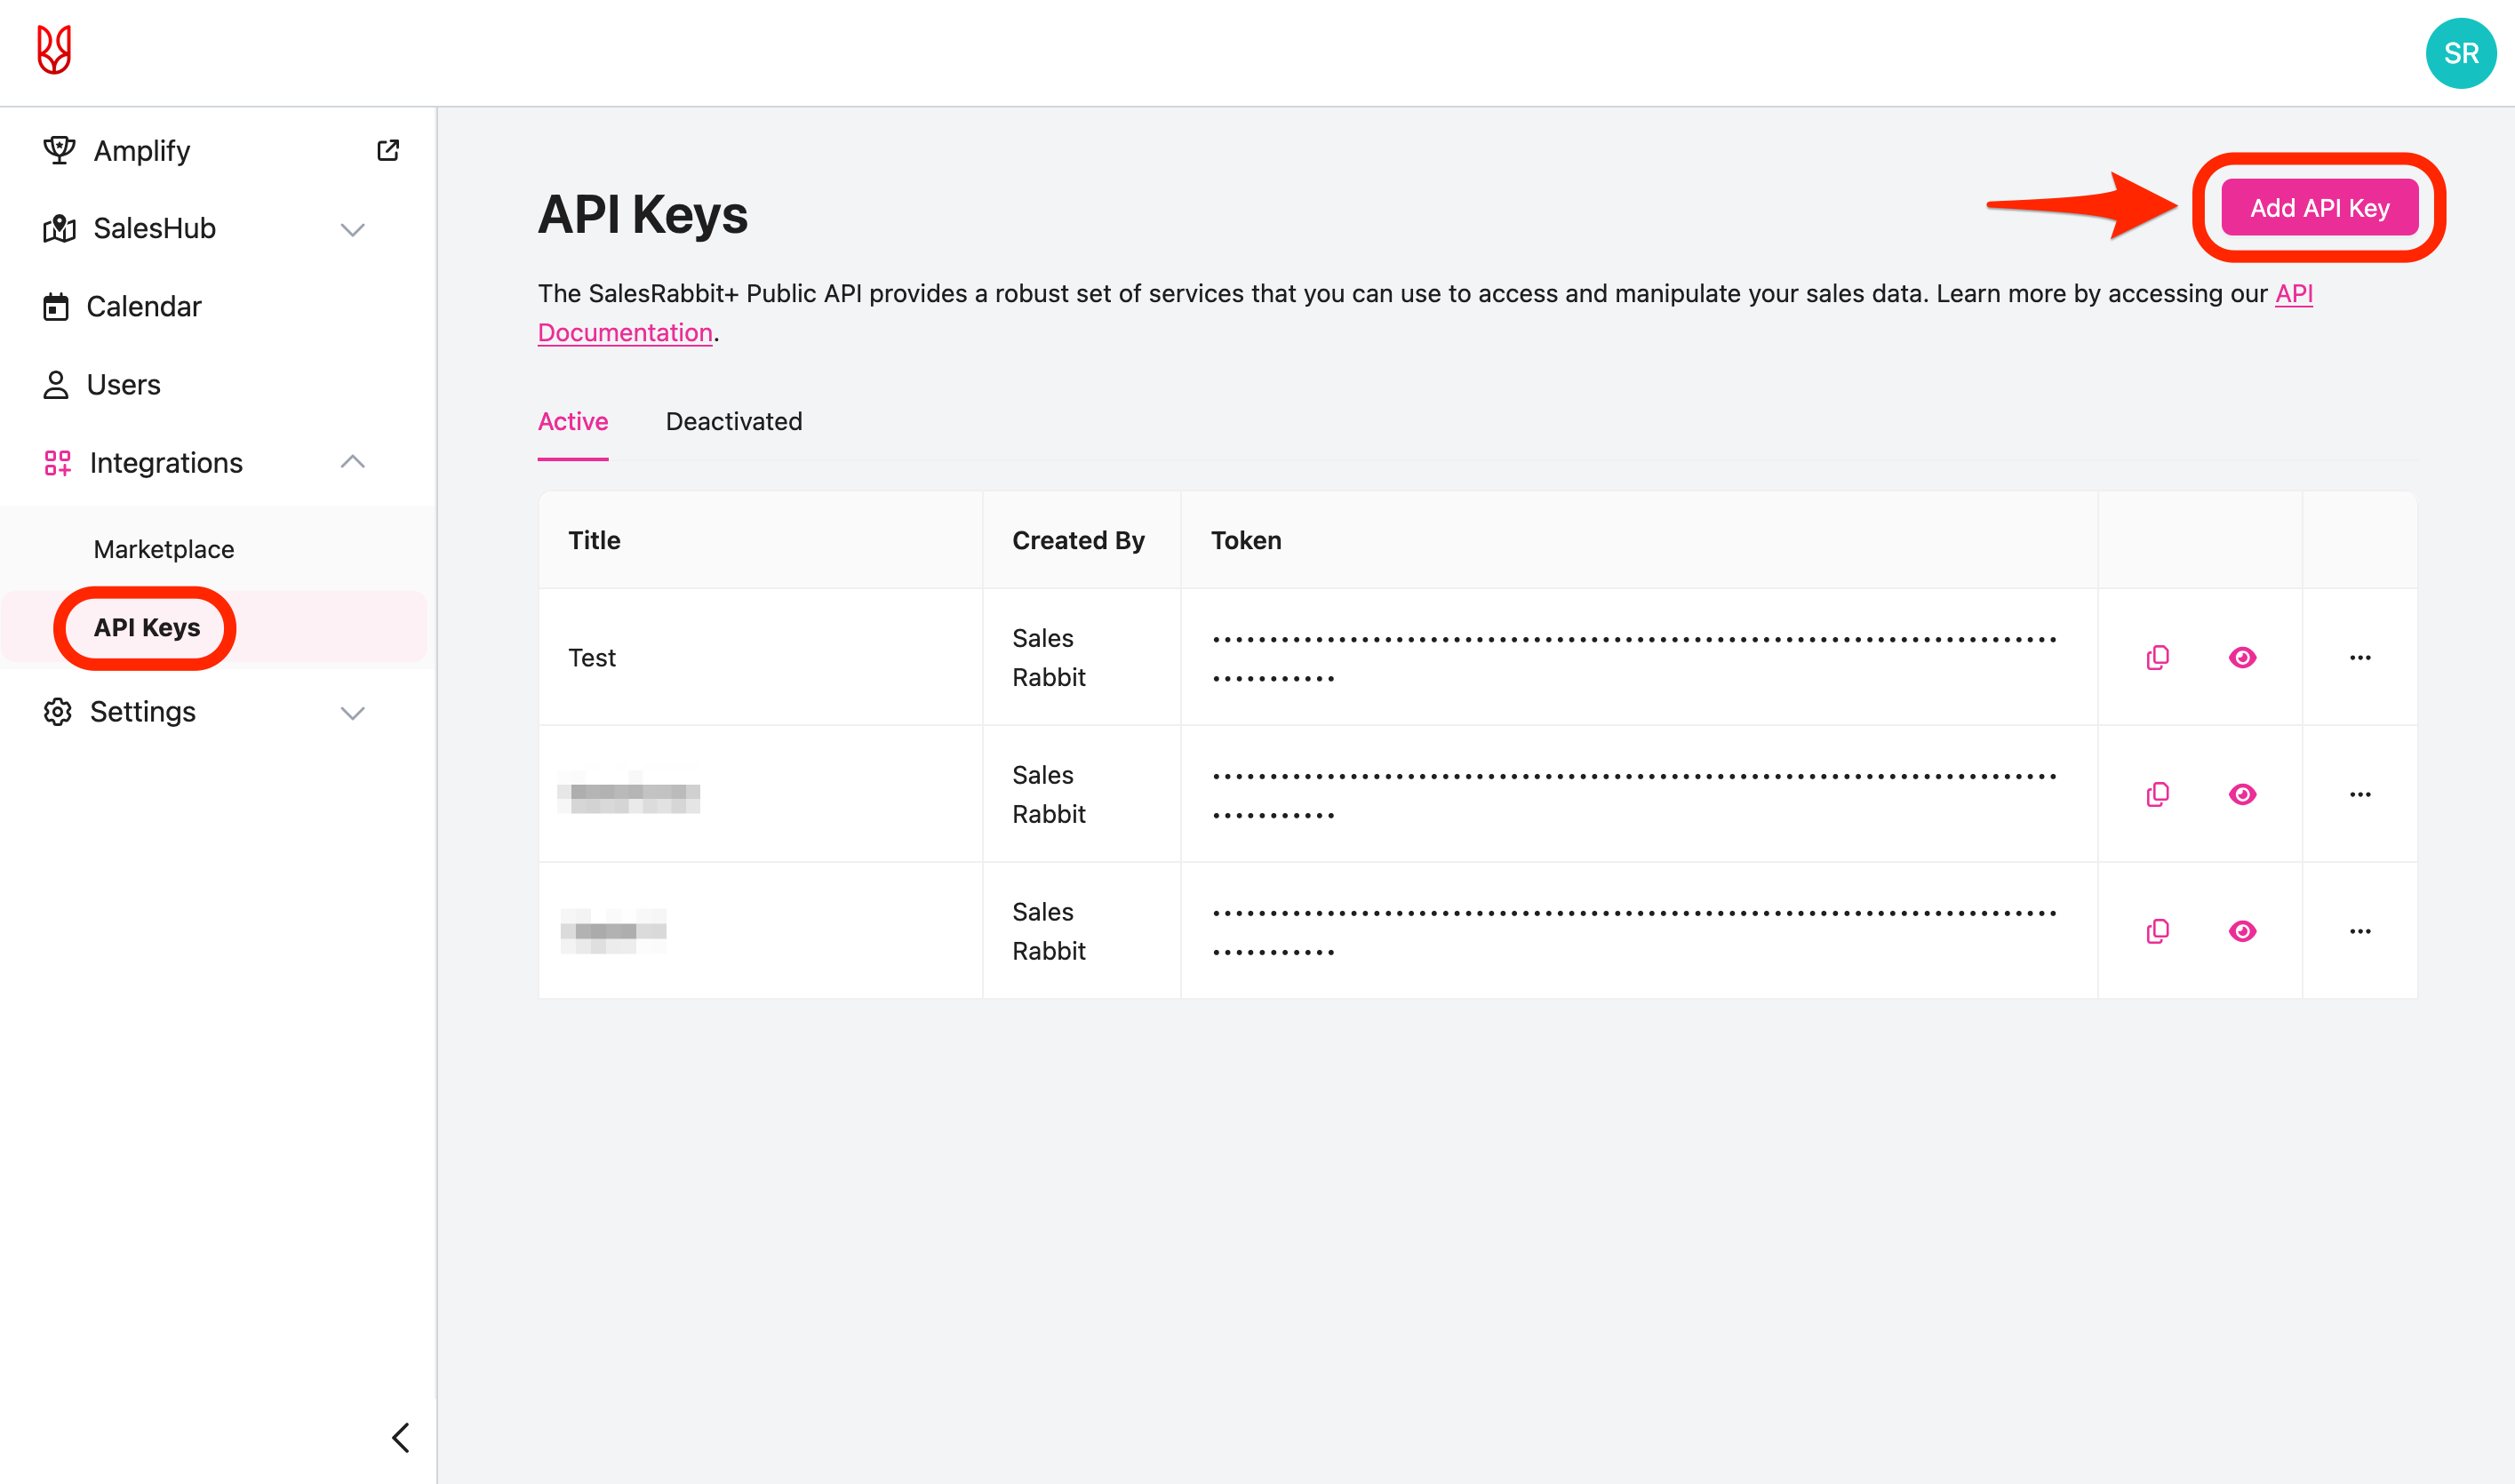The image size is (2515, 1484).
Task: Click Amplify external link icon
Action: [388, 150]
